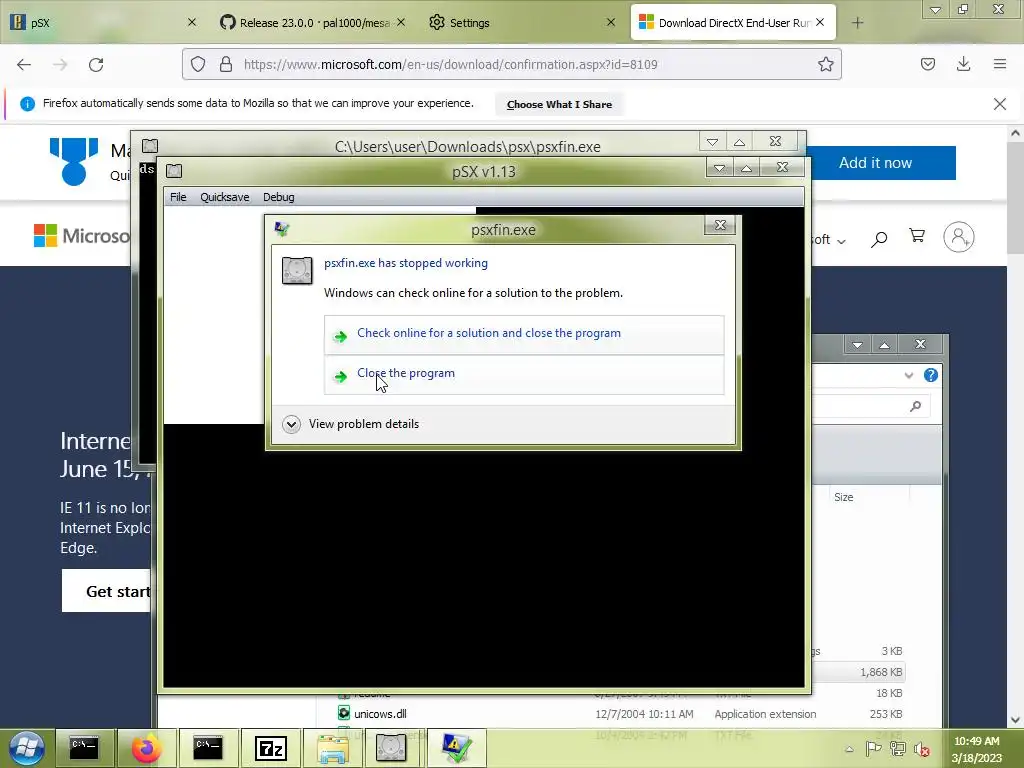
Task: Open the pSX window system menu icon
Action: [174, 171]
